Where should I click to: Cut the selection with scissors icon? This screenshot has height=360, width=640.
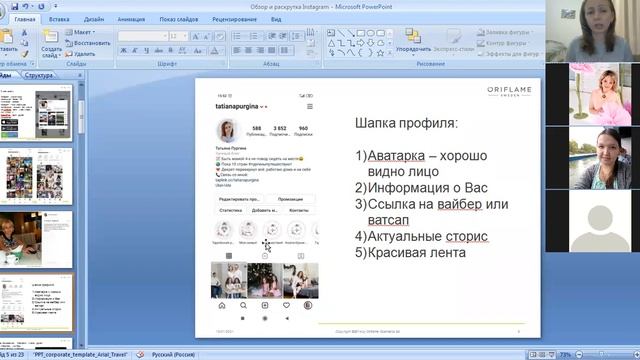pos(24,33)
